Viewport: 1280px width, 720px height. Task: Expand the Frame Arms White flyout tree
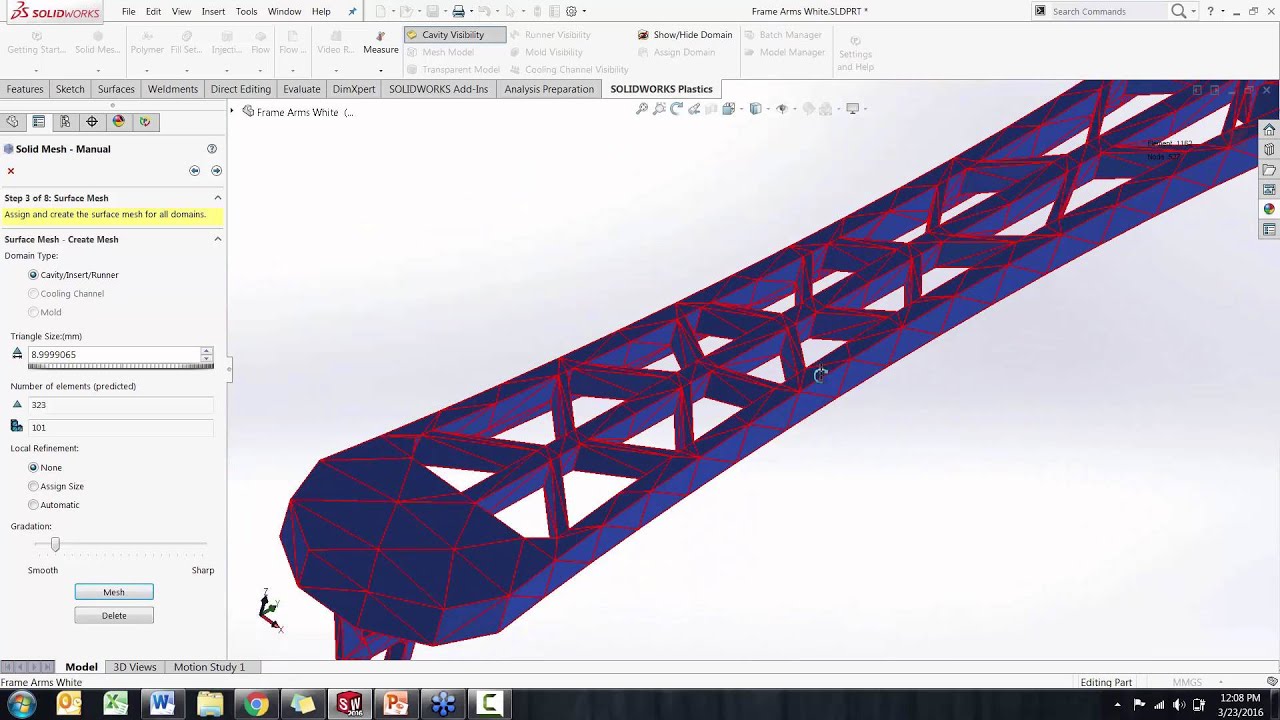pyautogui.click(x=232, y=111)
